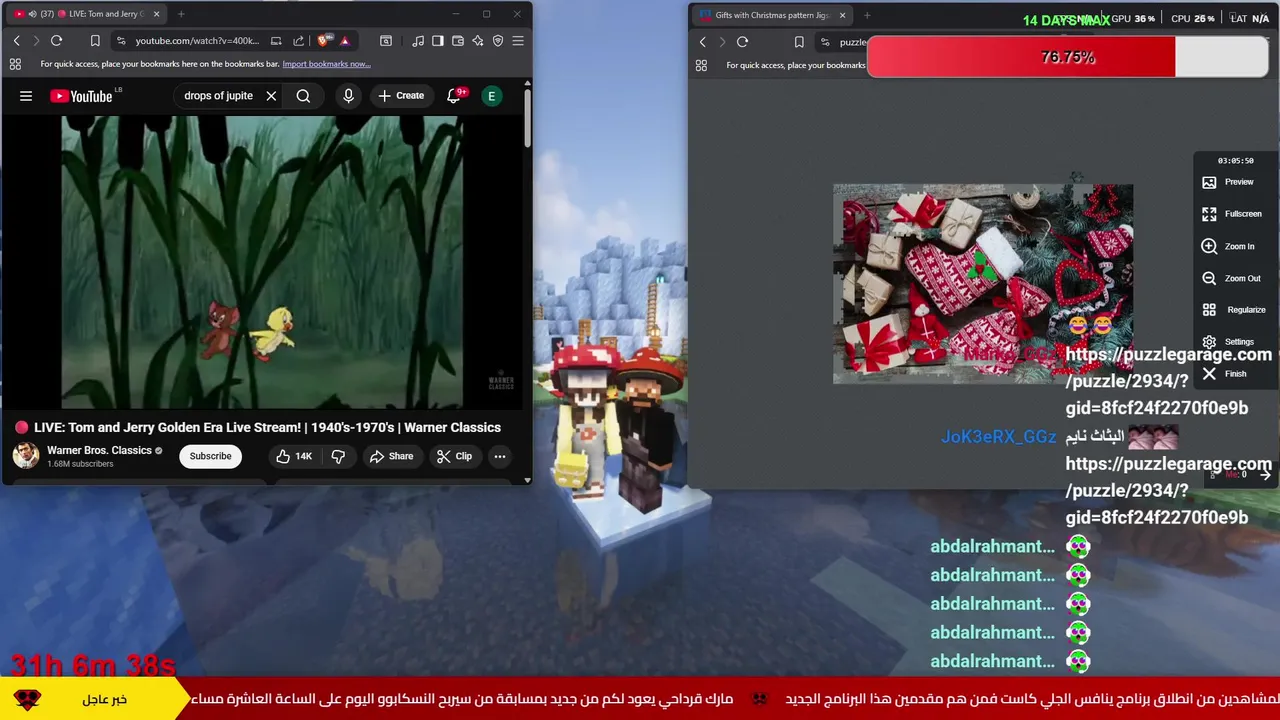Screen dimensions: 1280x720
Task: Open new tab in puzzle browser window
Action: pos(866,15)
